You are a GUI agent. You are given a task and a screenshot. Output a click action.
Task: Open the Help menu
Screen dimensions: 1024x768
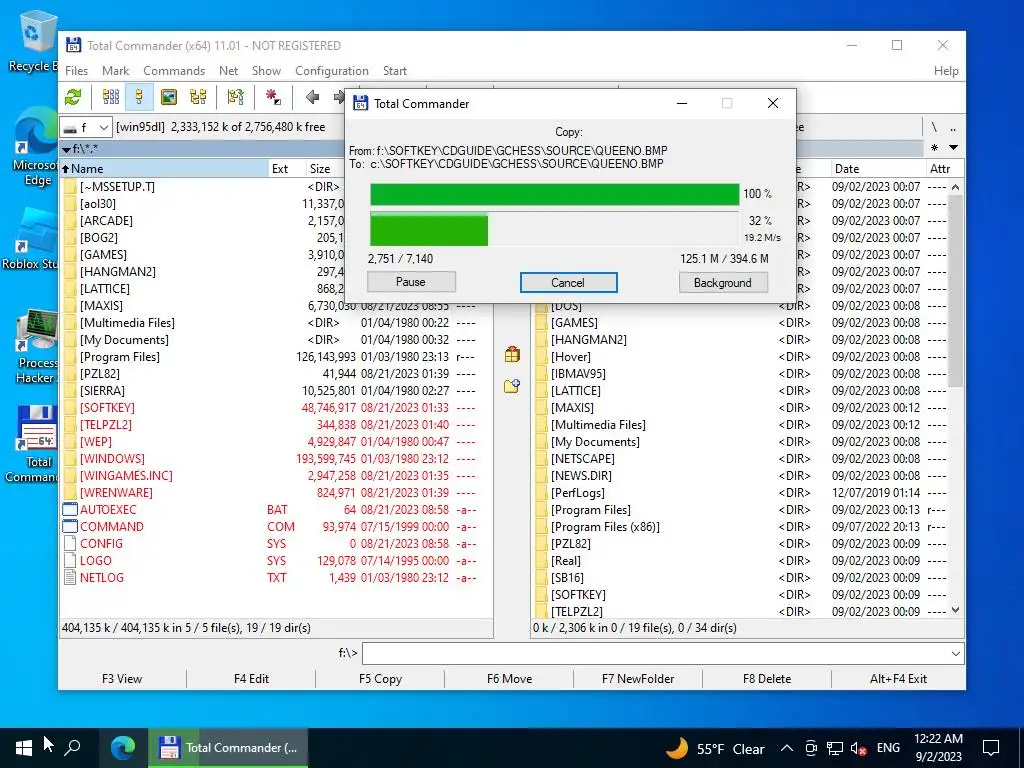[x=946, y=71]
